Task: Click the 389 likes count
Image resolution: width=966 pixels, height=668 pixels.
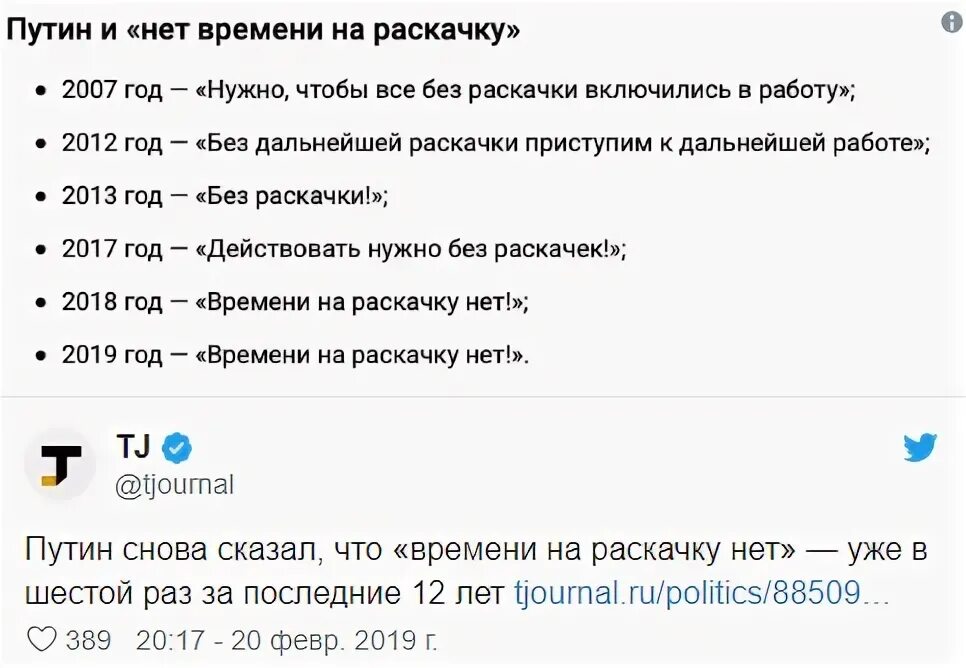Action: click(x=88, y=640)
